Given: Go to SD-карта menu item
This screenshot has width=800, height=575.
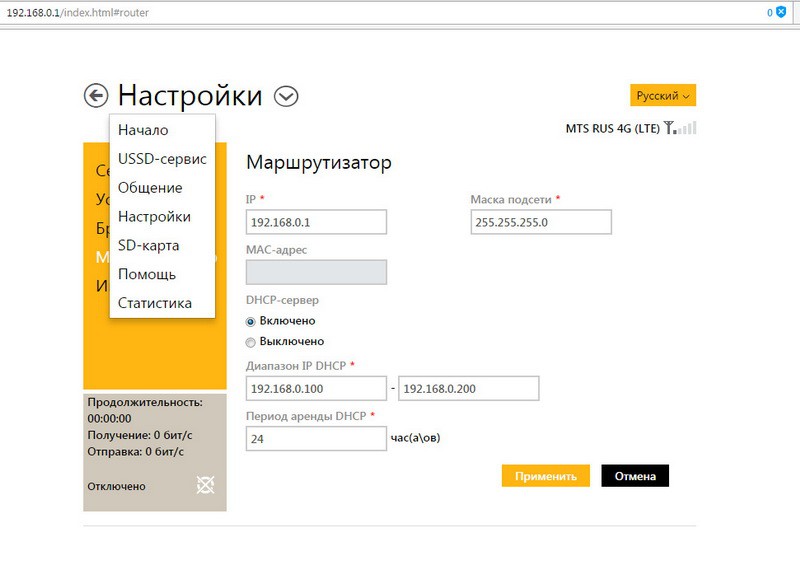Looking at the screenshot, I should (x=148, y=245).
